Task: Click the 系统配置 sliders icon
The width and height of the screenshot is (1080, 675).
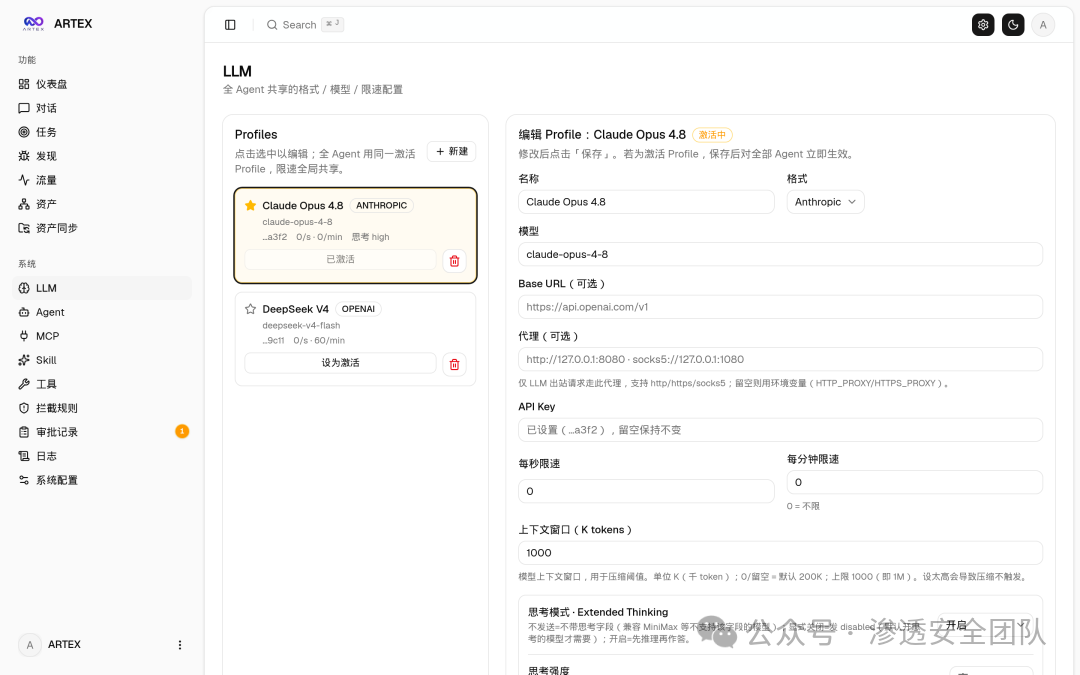Action: (24, 480)
